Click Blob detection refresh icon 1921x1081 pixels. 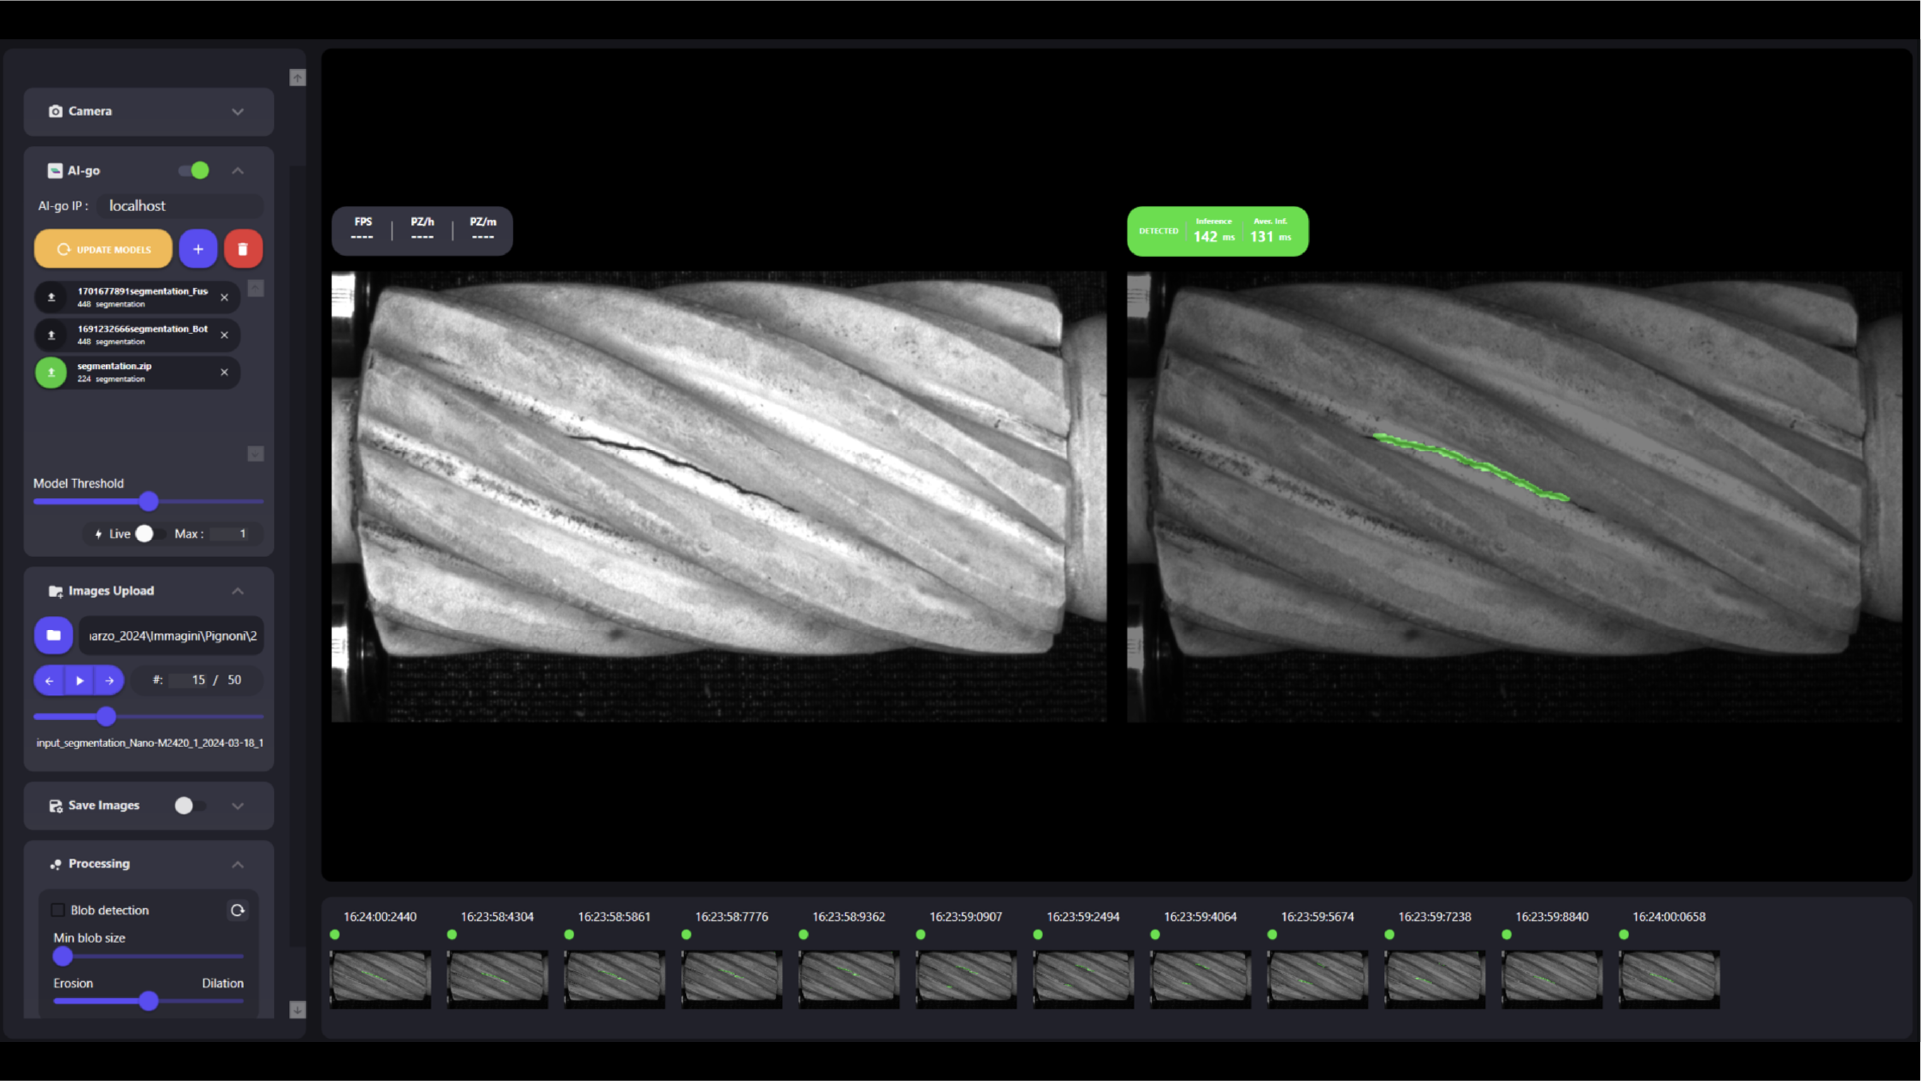237,910
